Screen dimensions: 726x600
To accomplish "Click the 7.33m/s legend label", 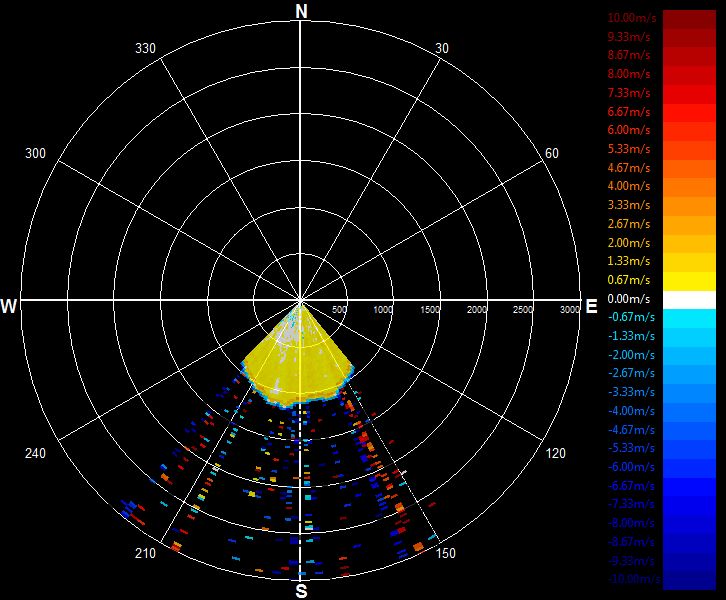I will pyautogui.click(x=629, y=93).
